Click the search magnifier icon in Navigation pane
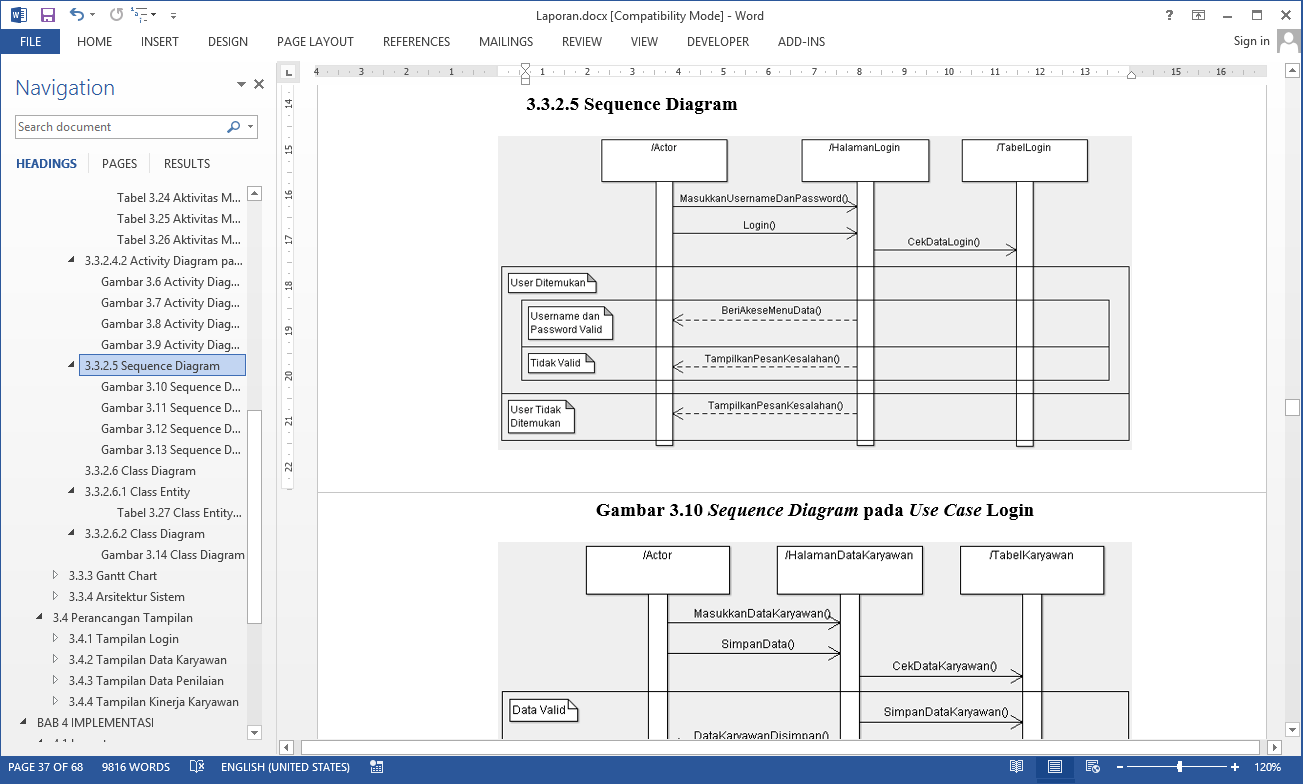Image resolution: width=1303 pixels, height=784 pixels. click(x=233, y=127)
